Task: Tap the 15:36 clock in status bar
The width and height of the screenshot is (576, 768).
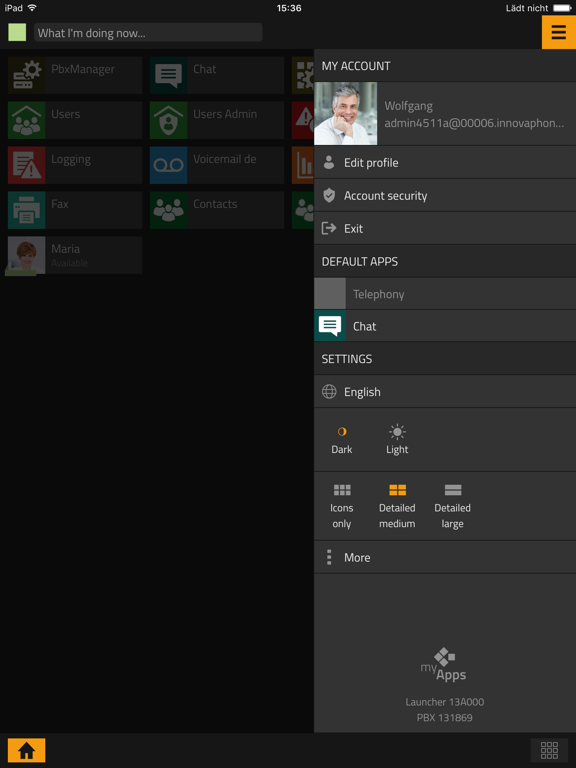Action: click(x=289, y=8)
